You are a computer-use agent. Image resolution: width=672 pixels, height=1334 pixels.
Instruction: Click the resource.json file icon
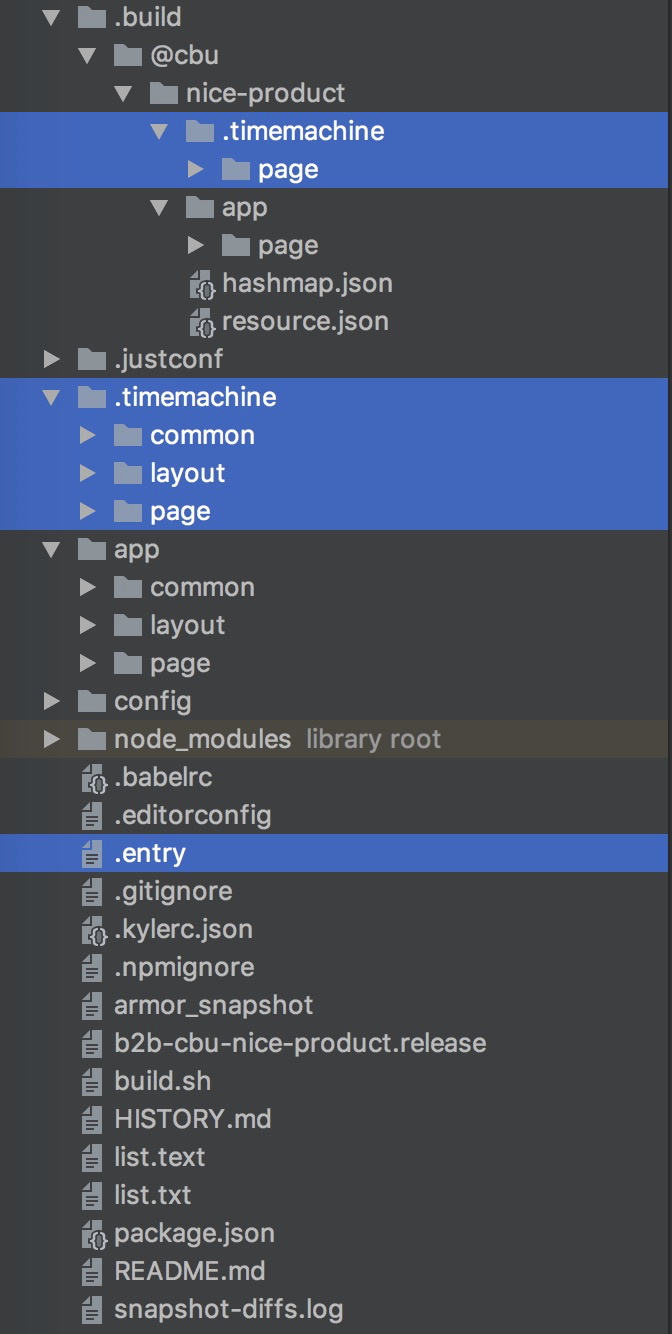[202, 322]
